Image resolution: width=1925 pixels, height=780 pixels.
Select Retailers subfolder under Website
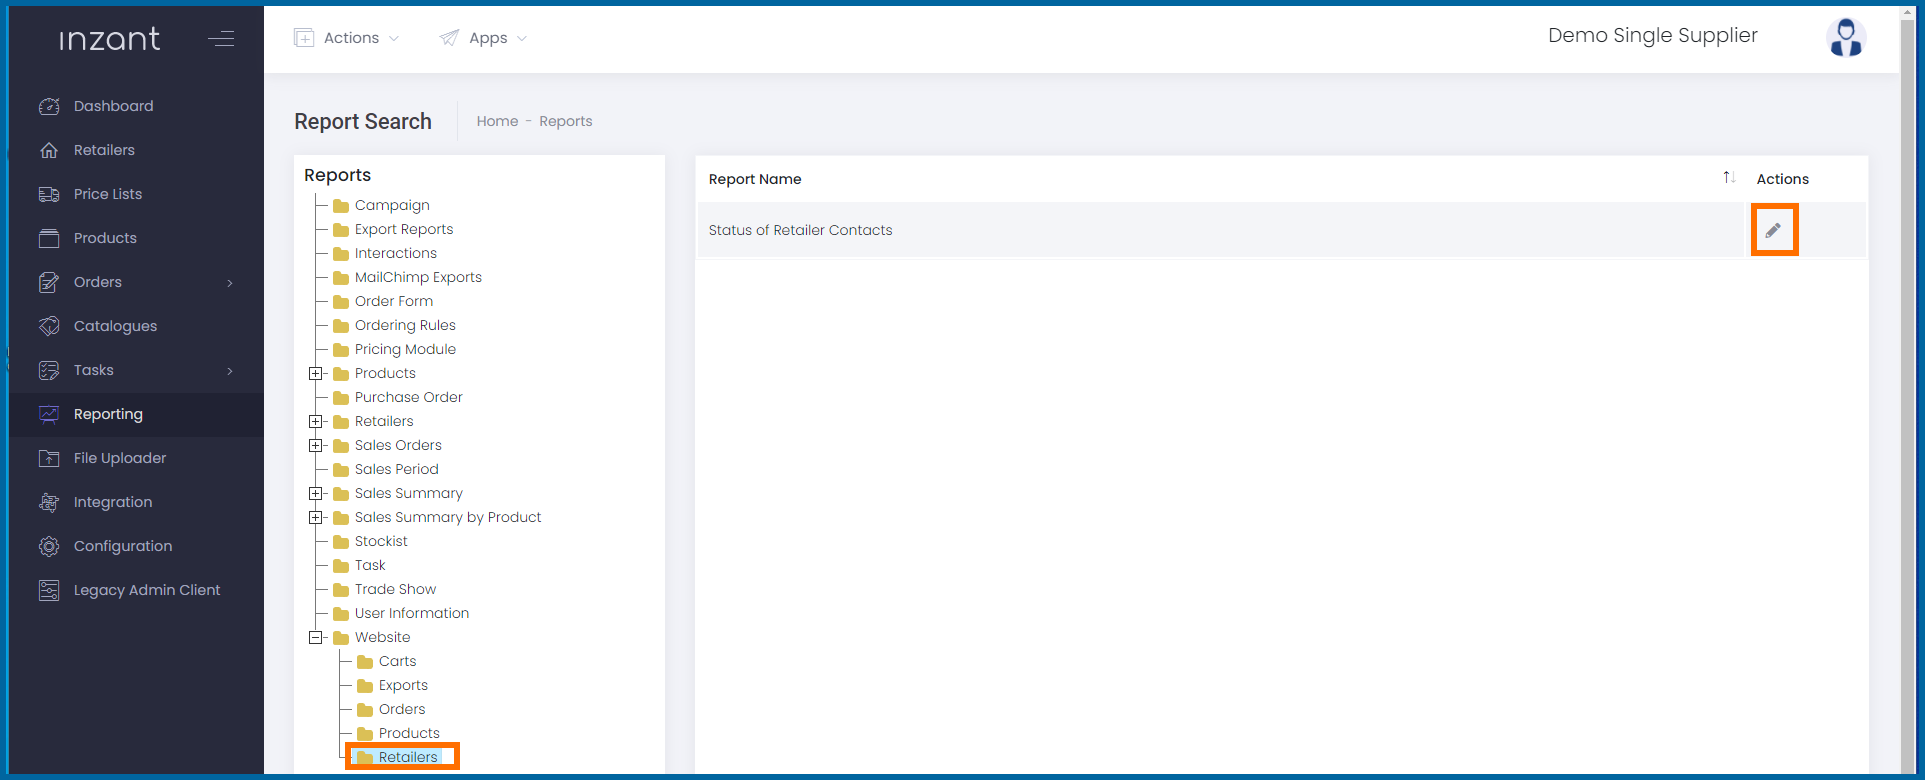point(408,757)
